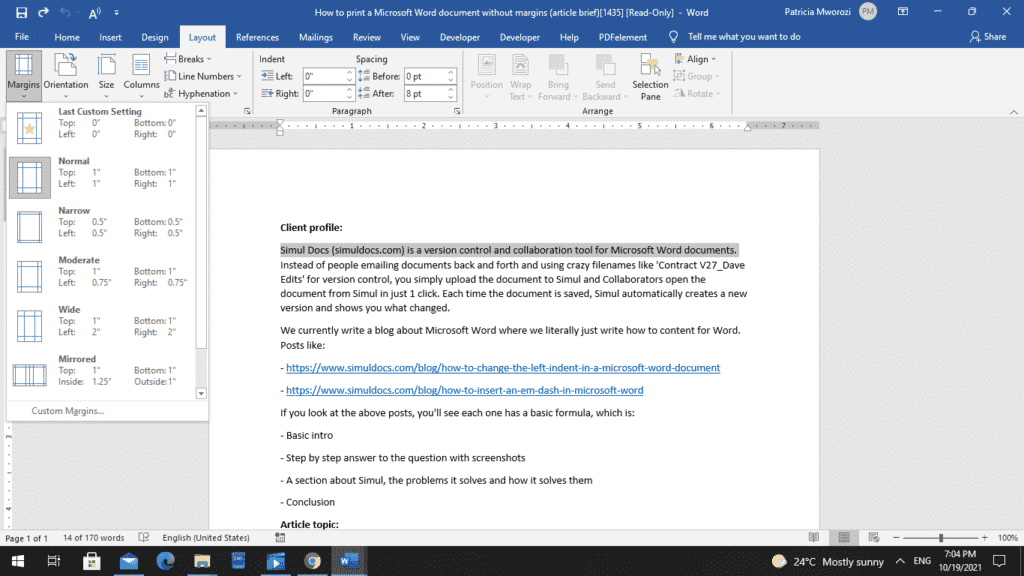Open the Selection Pane

tap(650, 76)
